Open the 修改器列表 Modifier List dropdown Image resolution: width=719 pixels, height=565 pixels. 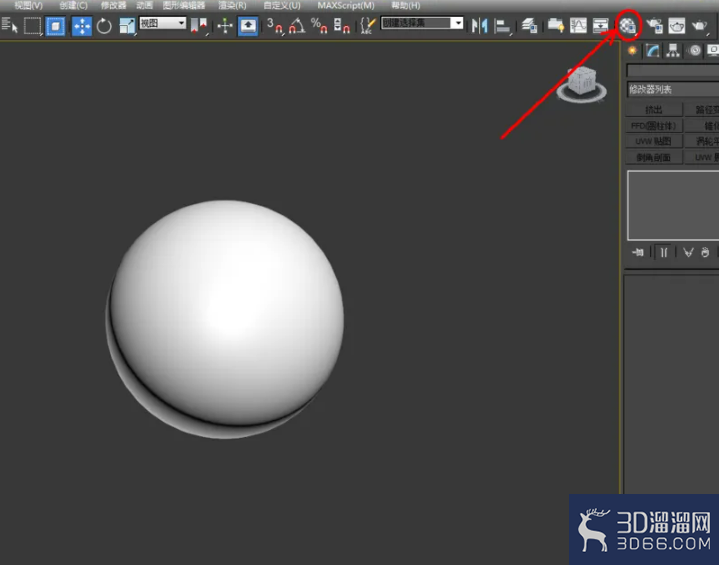coord(672,89)
